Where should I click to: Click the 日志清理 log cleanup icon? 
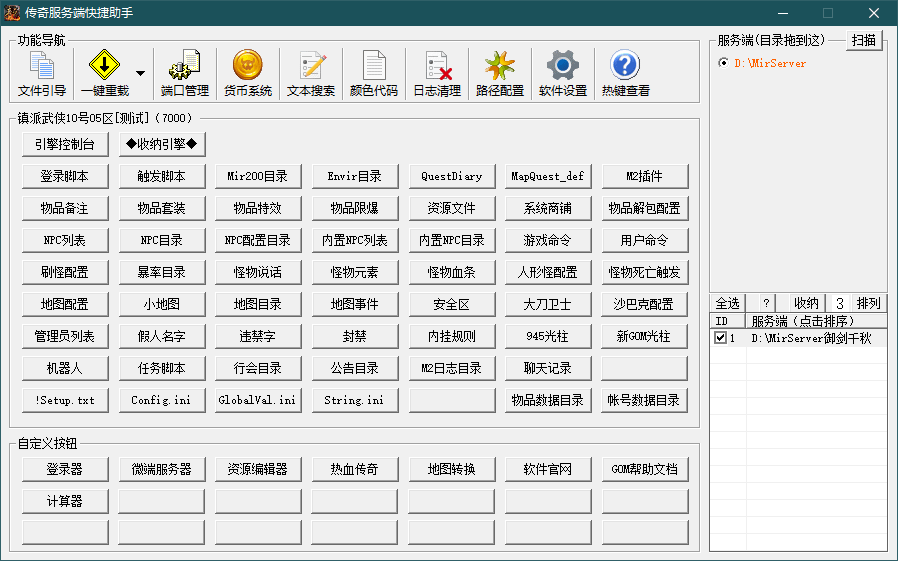(437, 74)
